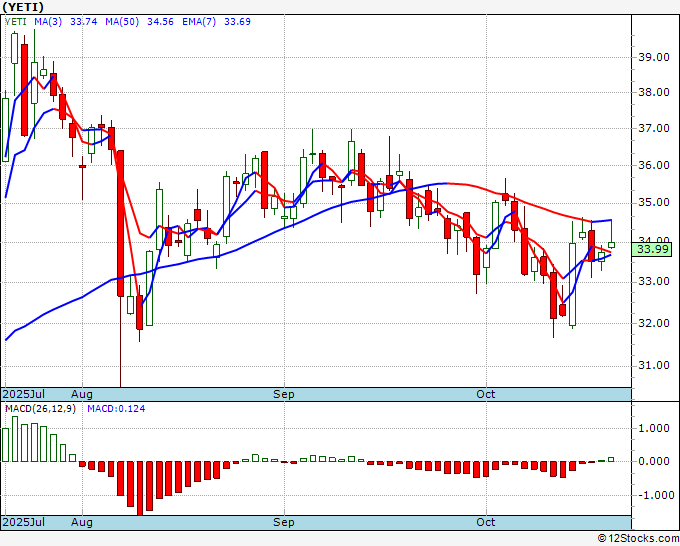Viewport: 680px width, 546px height.
Task: Click the 36.00 price axis label
Action: click(654, 166)
